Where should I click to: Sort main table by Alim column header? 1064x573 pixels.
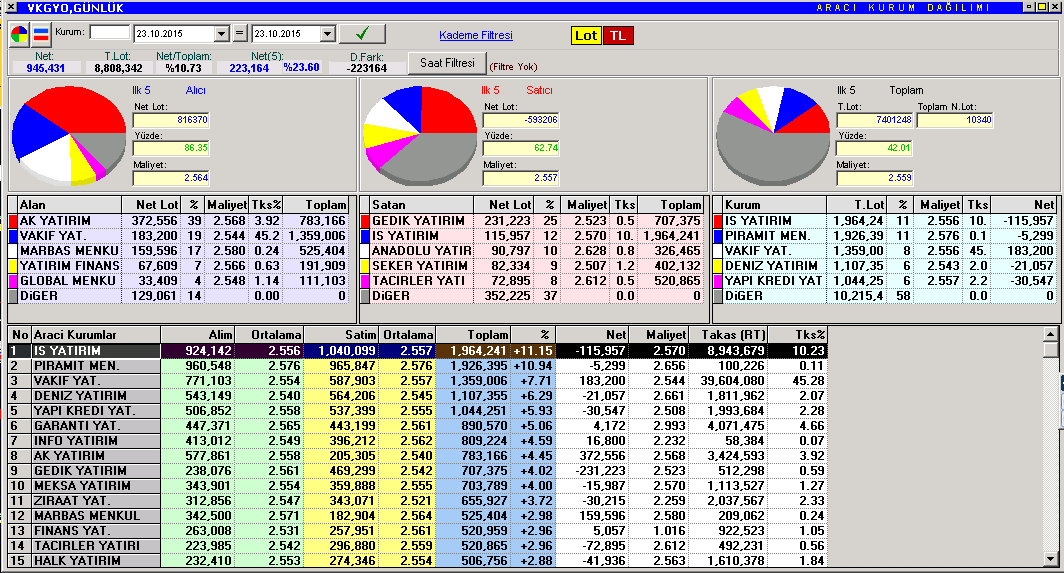(x=197, y=335)
